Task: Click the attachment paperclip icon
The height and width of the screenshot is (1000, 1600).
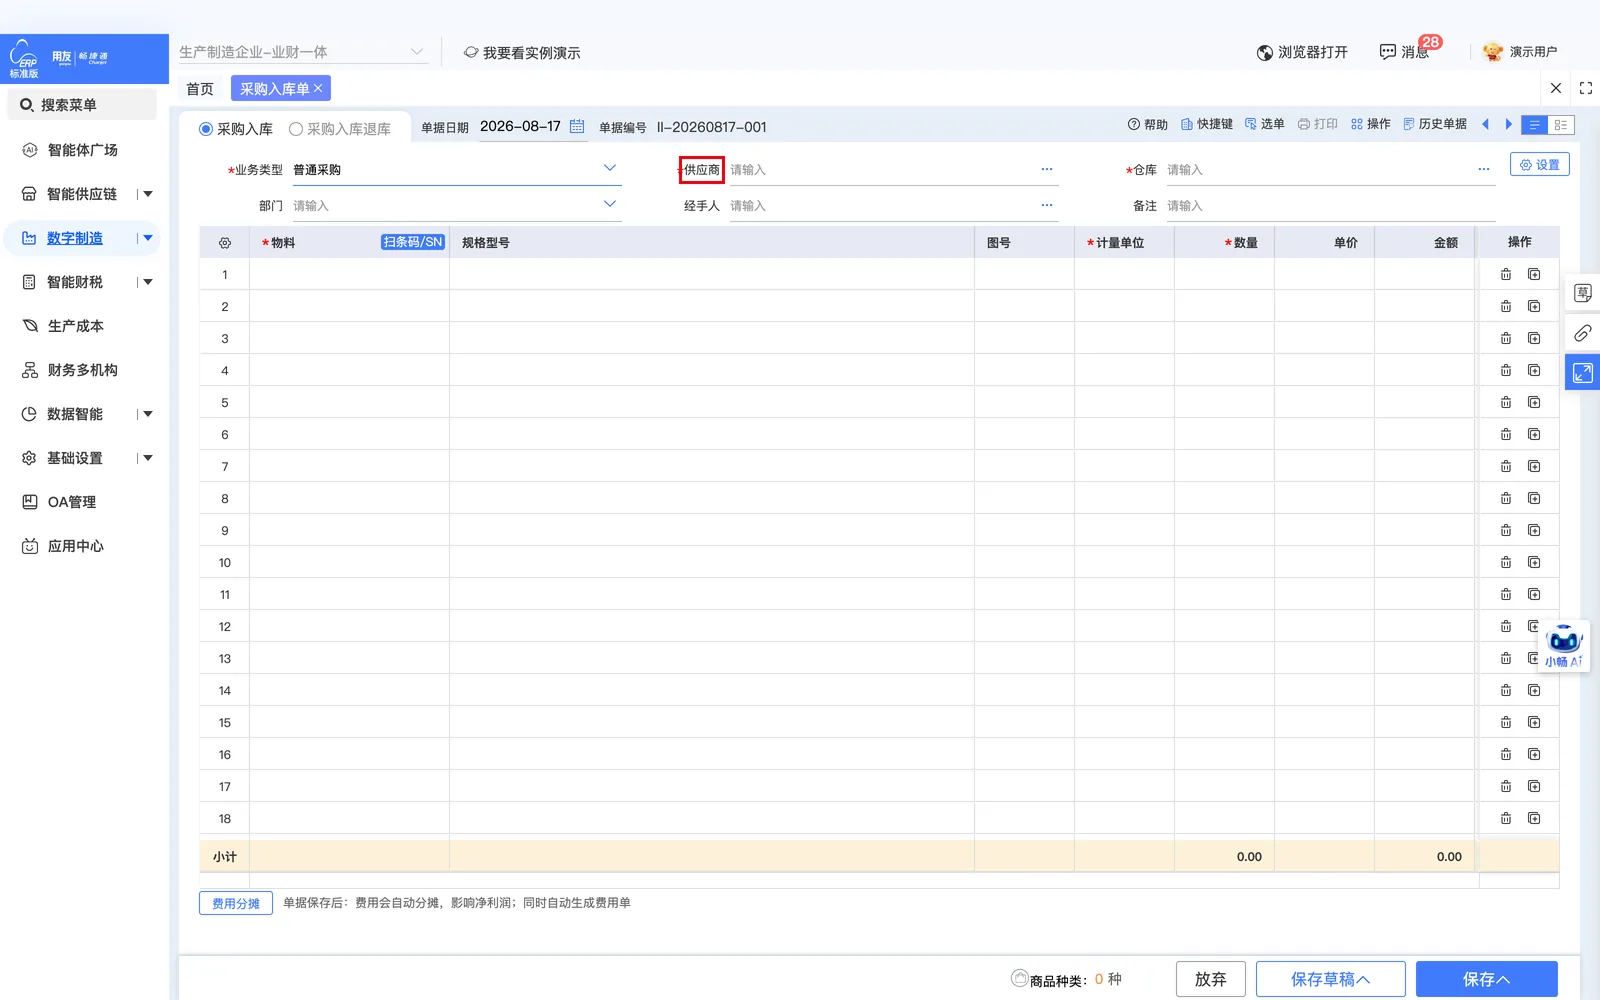Action: [x=1583, y=333]
